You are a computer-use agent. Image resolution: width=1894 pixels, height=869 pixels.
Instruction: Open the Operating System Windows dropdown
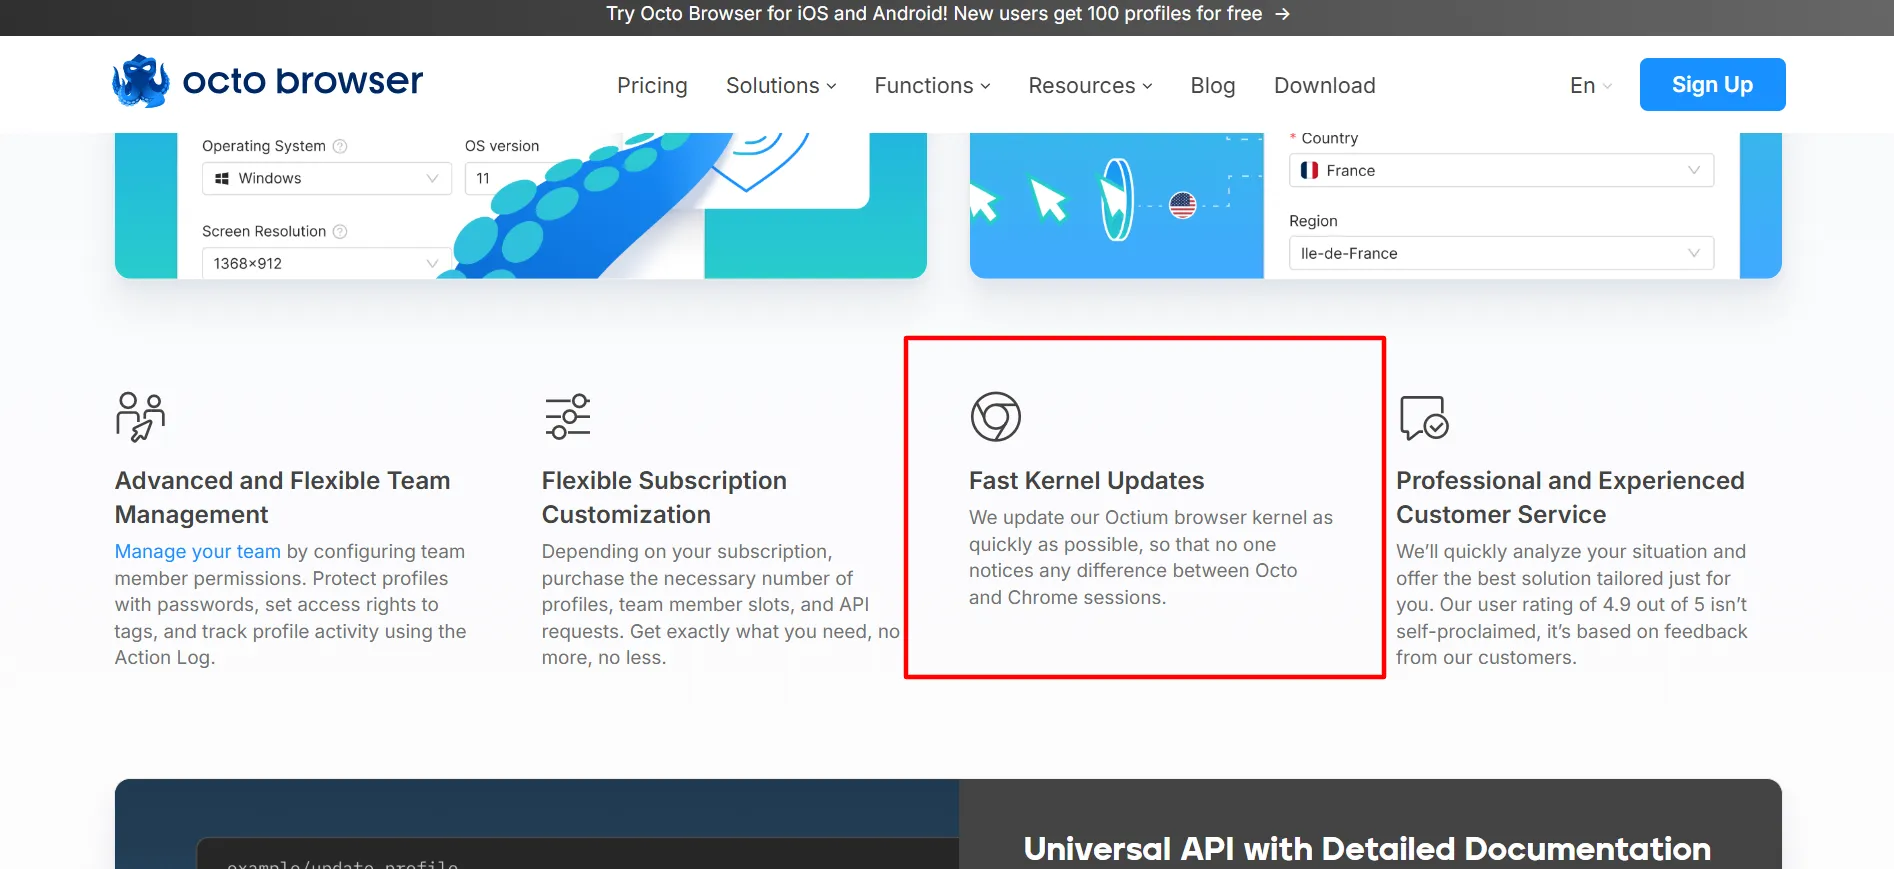[327, 178]
